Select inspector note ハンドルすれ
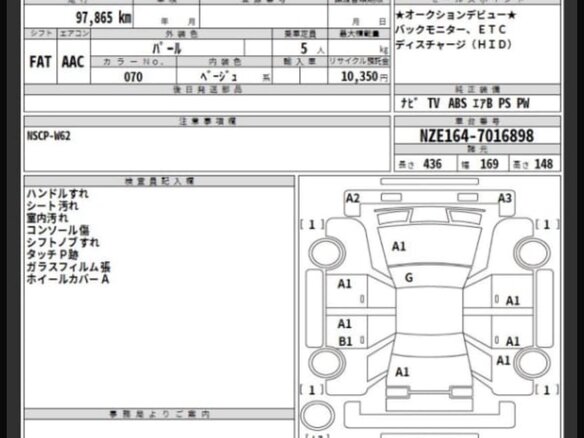 57,194
